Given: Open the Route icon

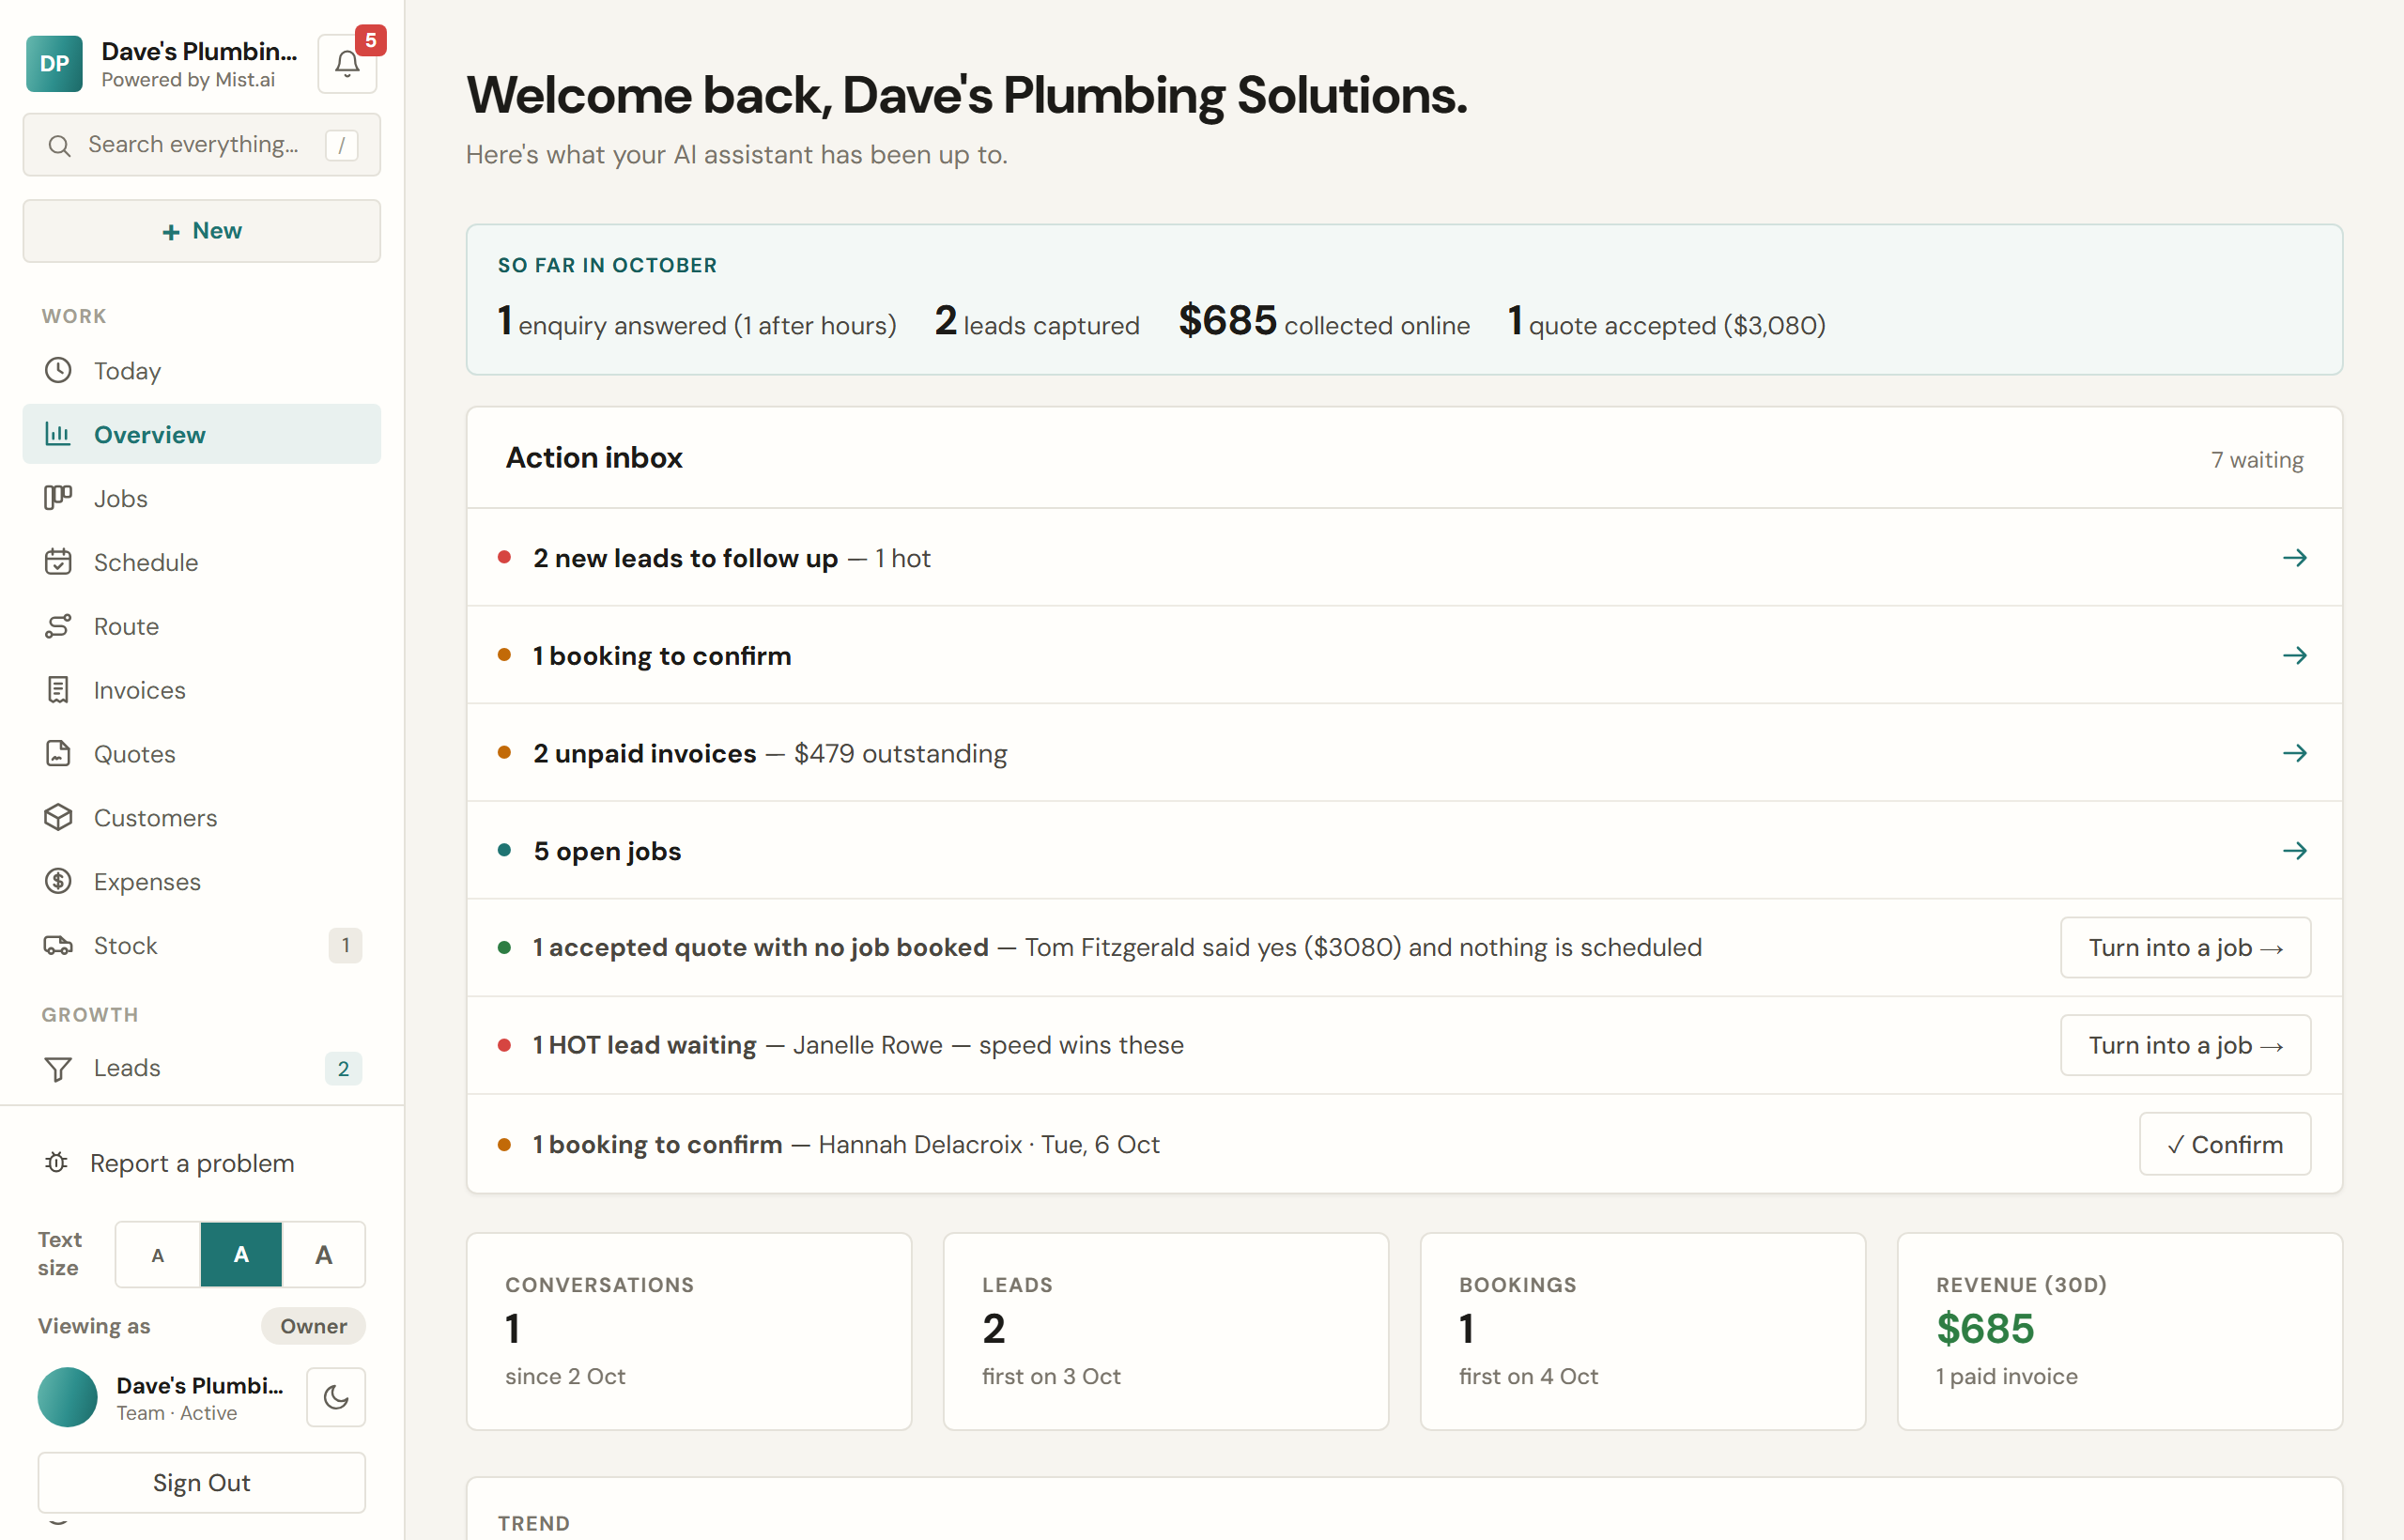Looking at the screenshot, I should (58, 626).
